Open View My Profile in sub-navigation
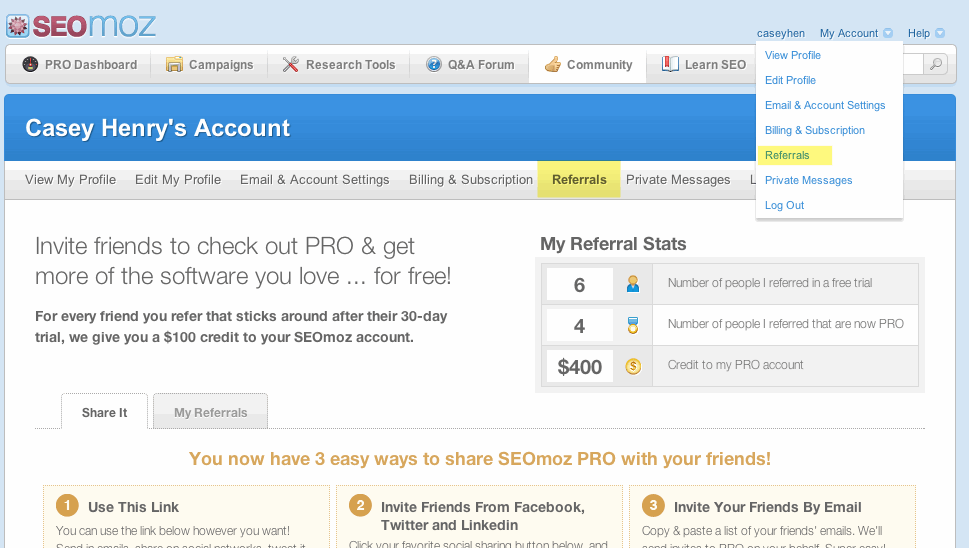 (x=70, y=180)
